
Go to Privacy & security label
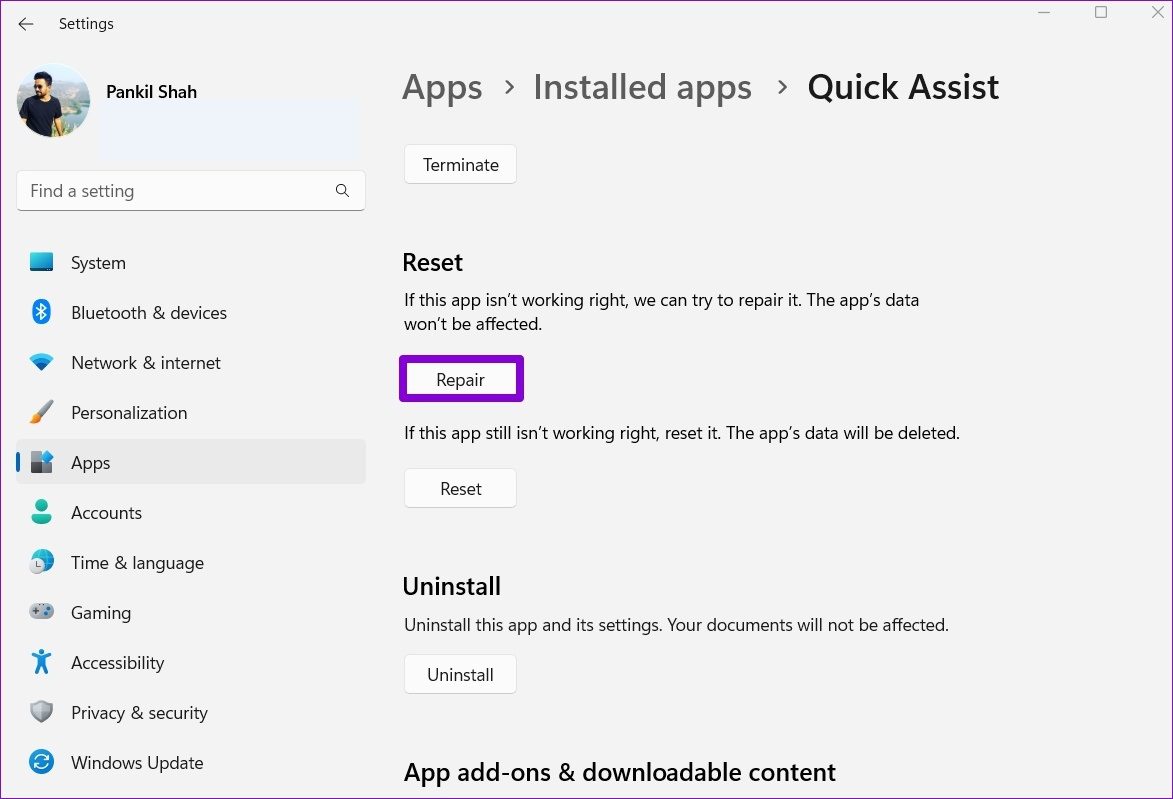click(x=139, y=713)
